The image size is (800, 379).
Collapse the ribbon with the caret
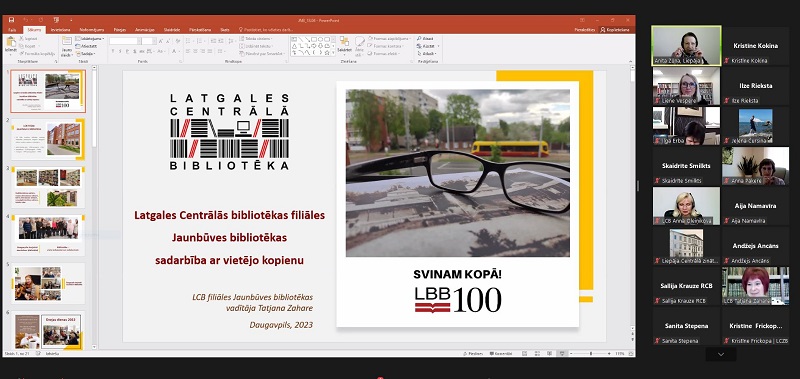click(631, 61)
